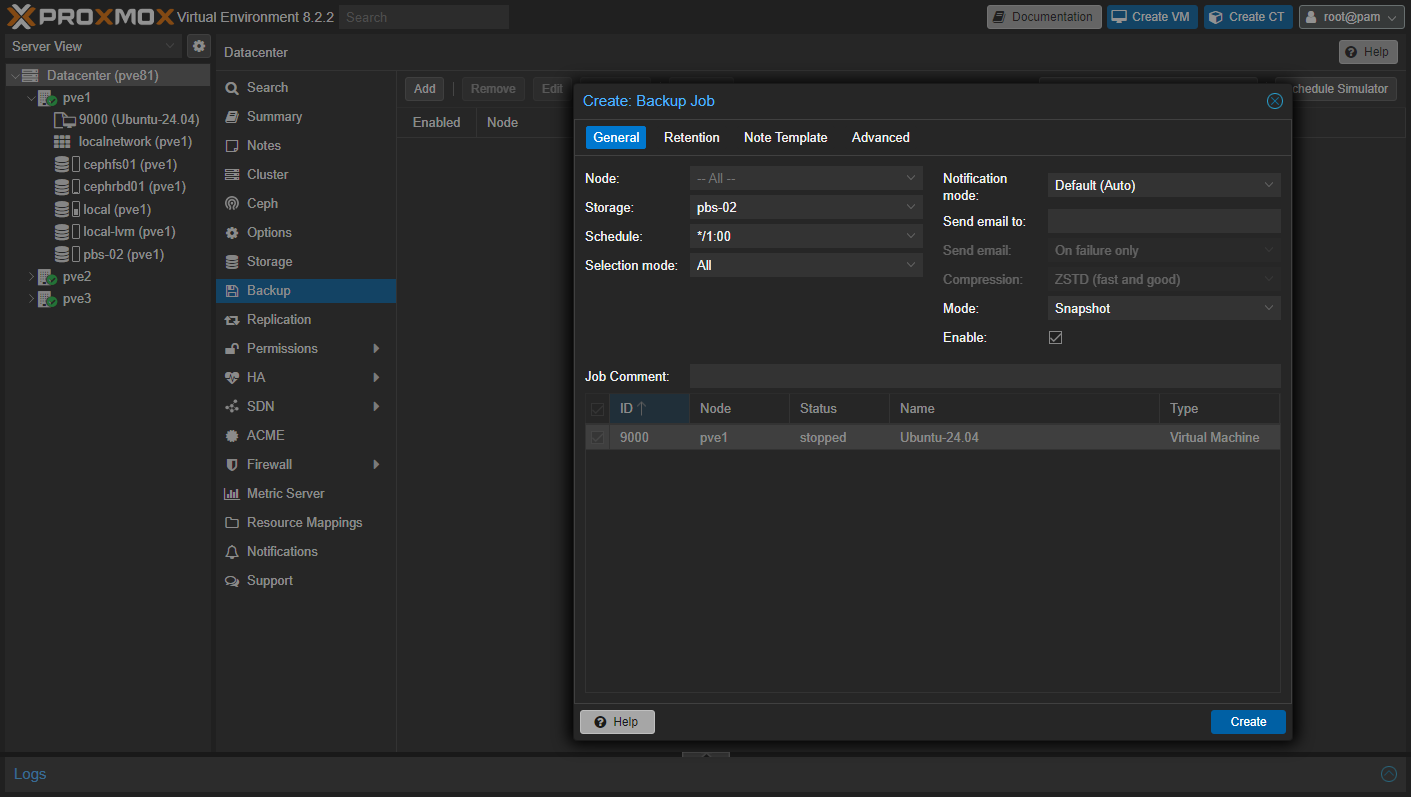
Task: Click the Storage database icon in sidebar
Action: click(x=232, y=262)
